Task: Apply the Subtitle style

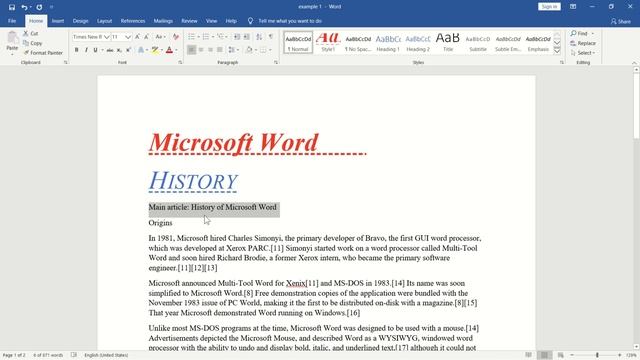Action: (478, 42)
